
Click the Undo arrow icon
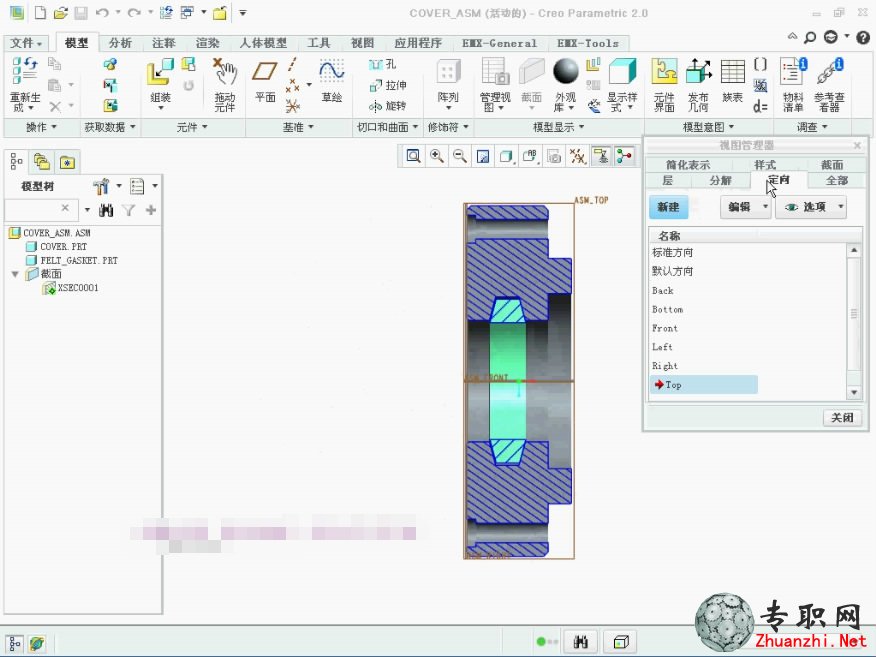click(x=102, y=13)
